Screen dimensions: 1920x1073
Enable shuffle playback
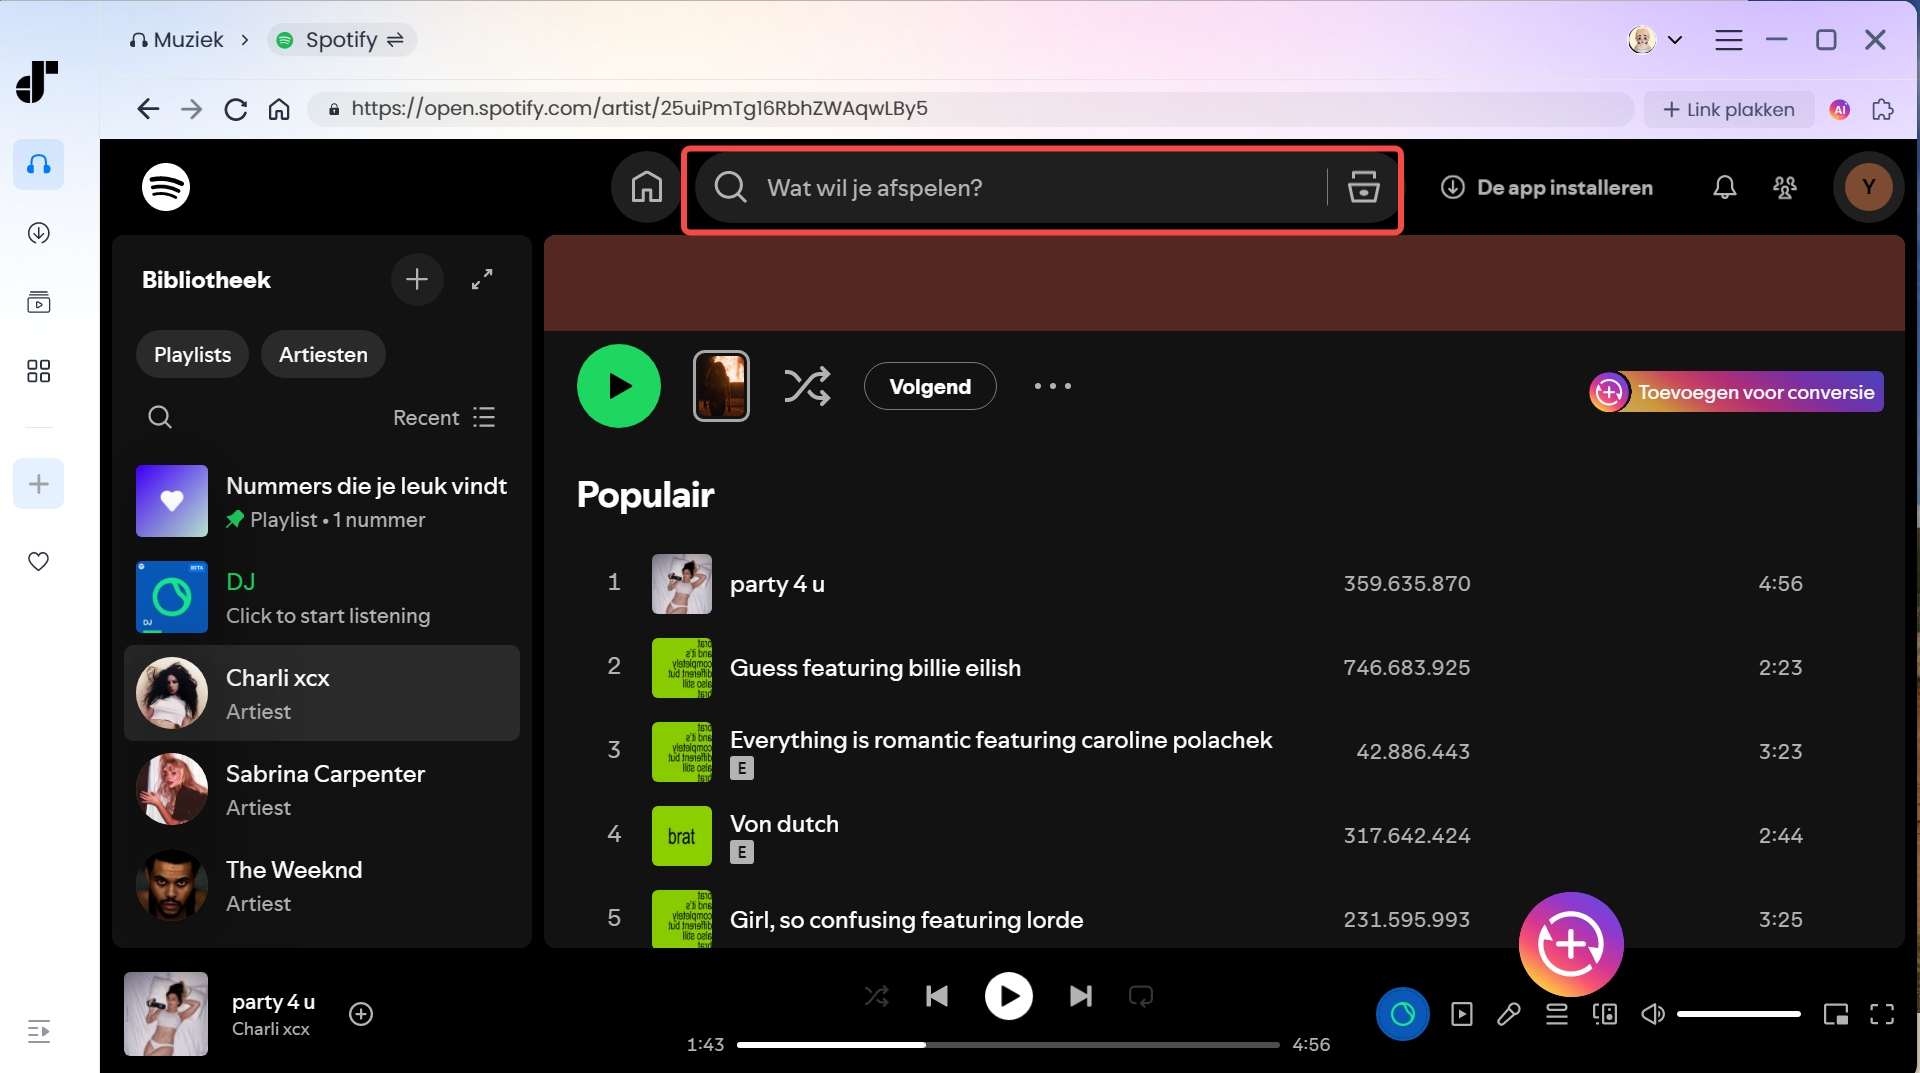click(876, 996)
